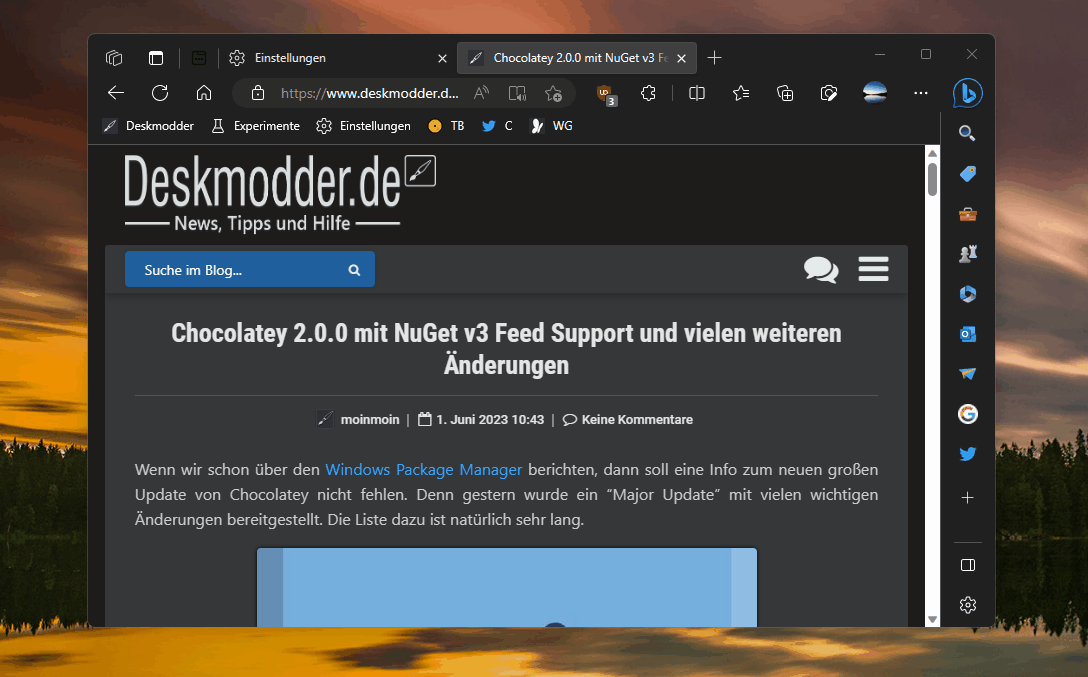Open sidebar settings gear
Viewport: 1088px width, 677px height.
967,605
